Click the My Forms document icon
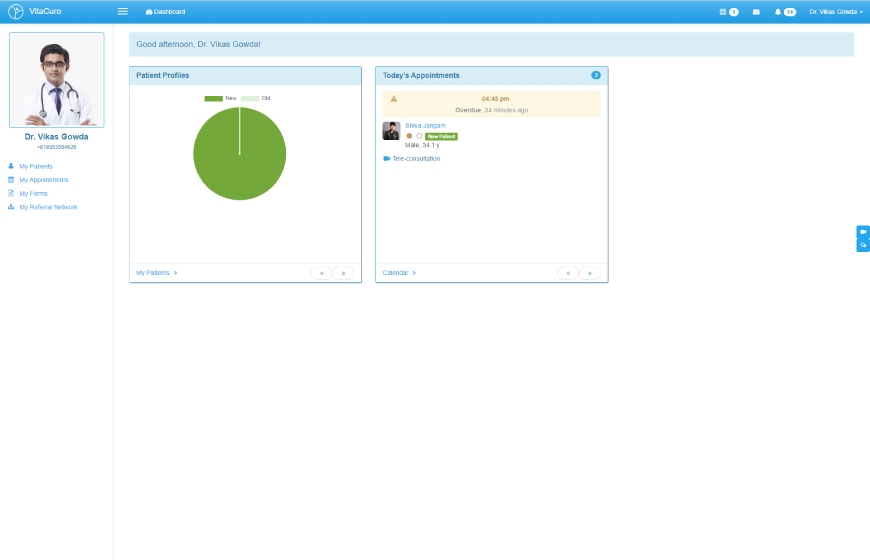 (x=11, y=193)
